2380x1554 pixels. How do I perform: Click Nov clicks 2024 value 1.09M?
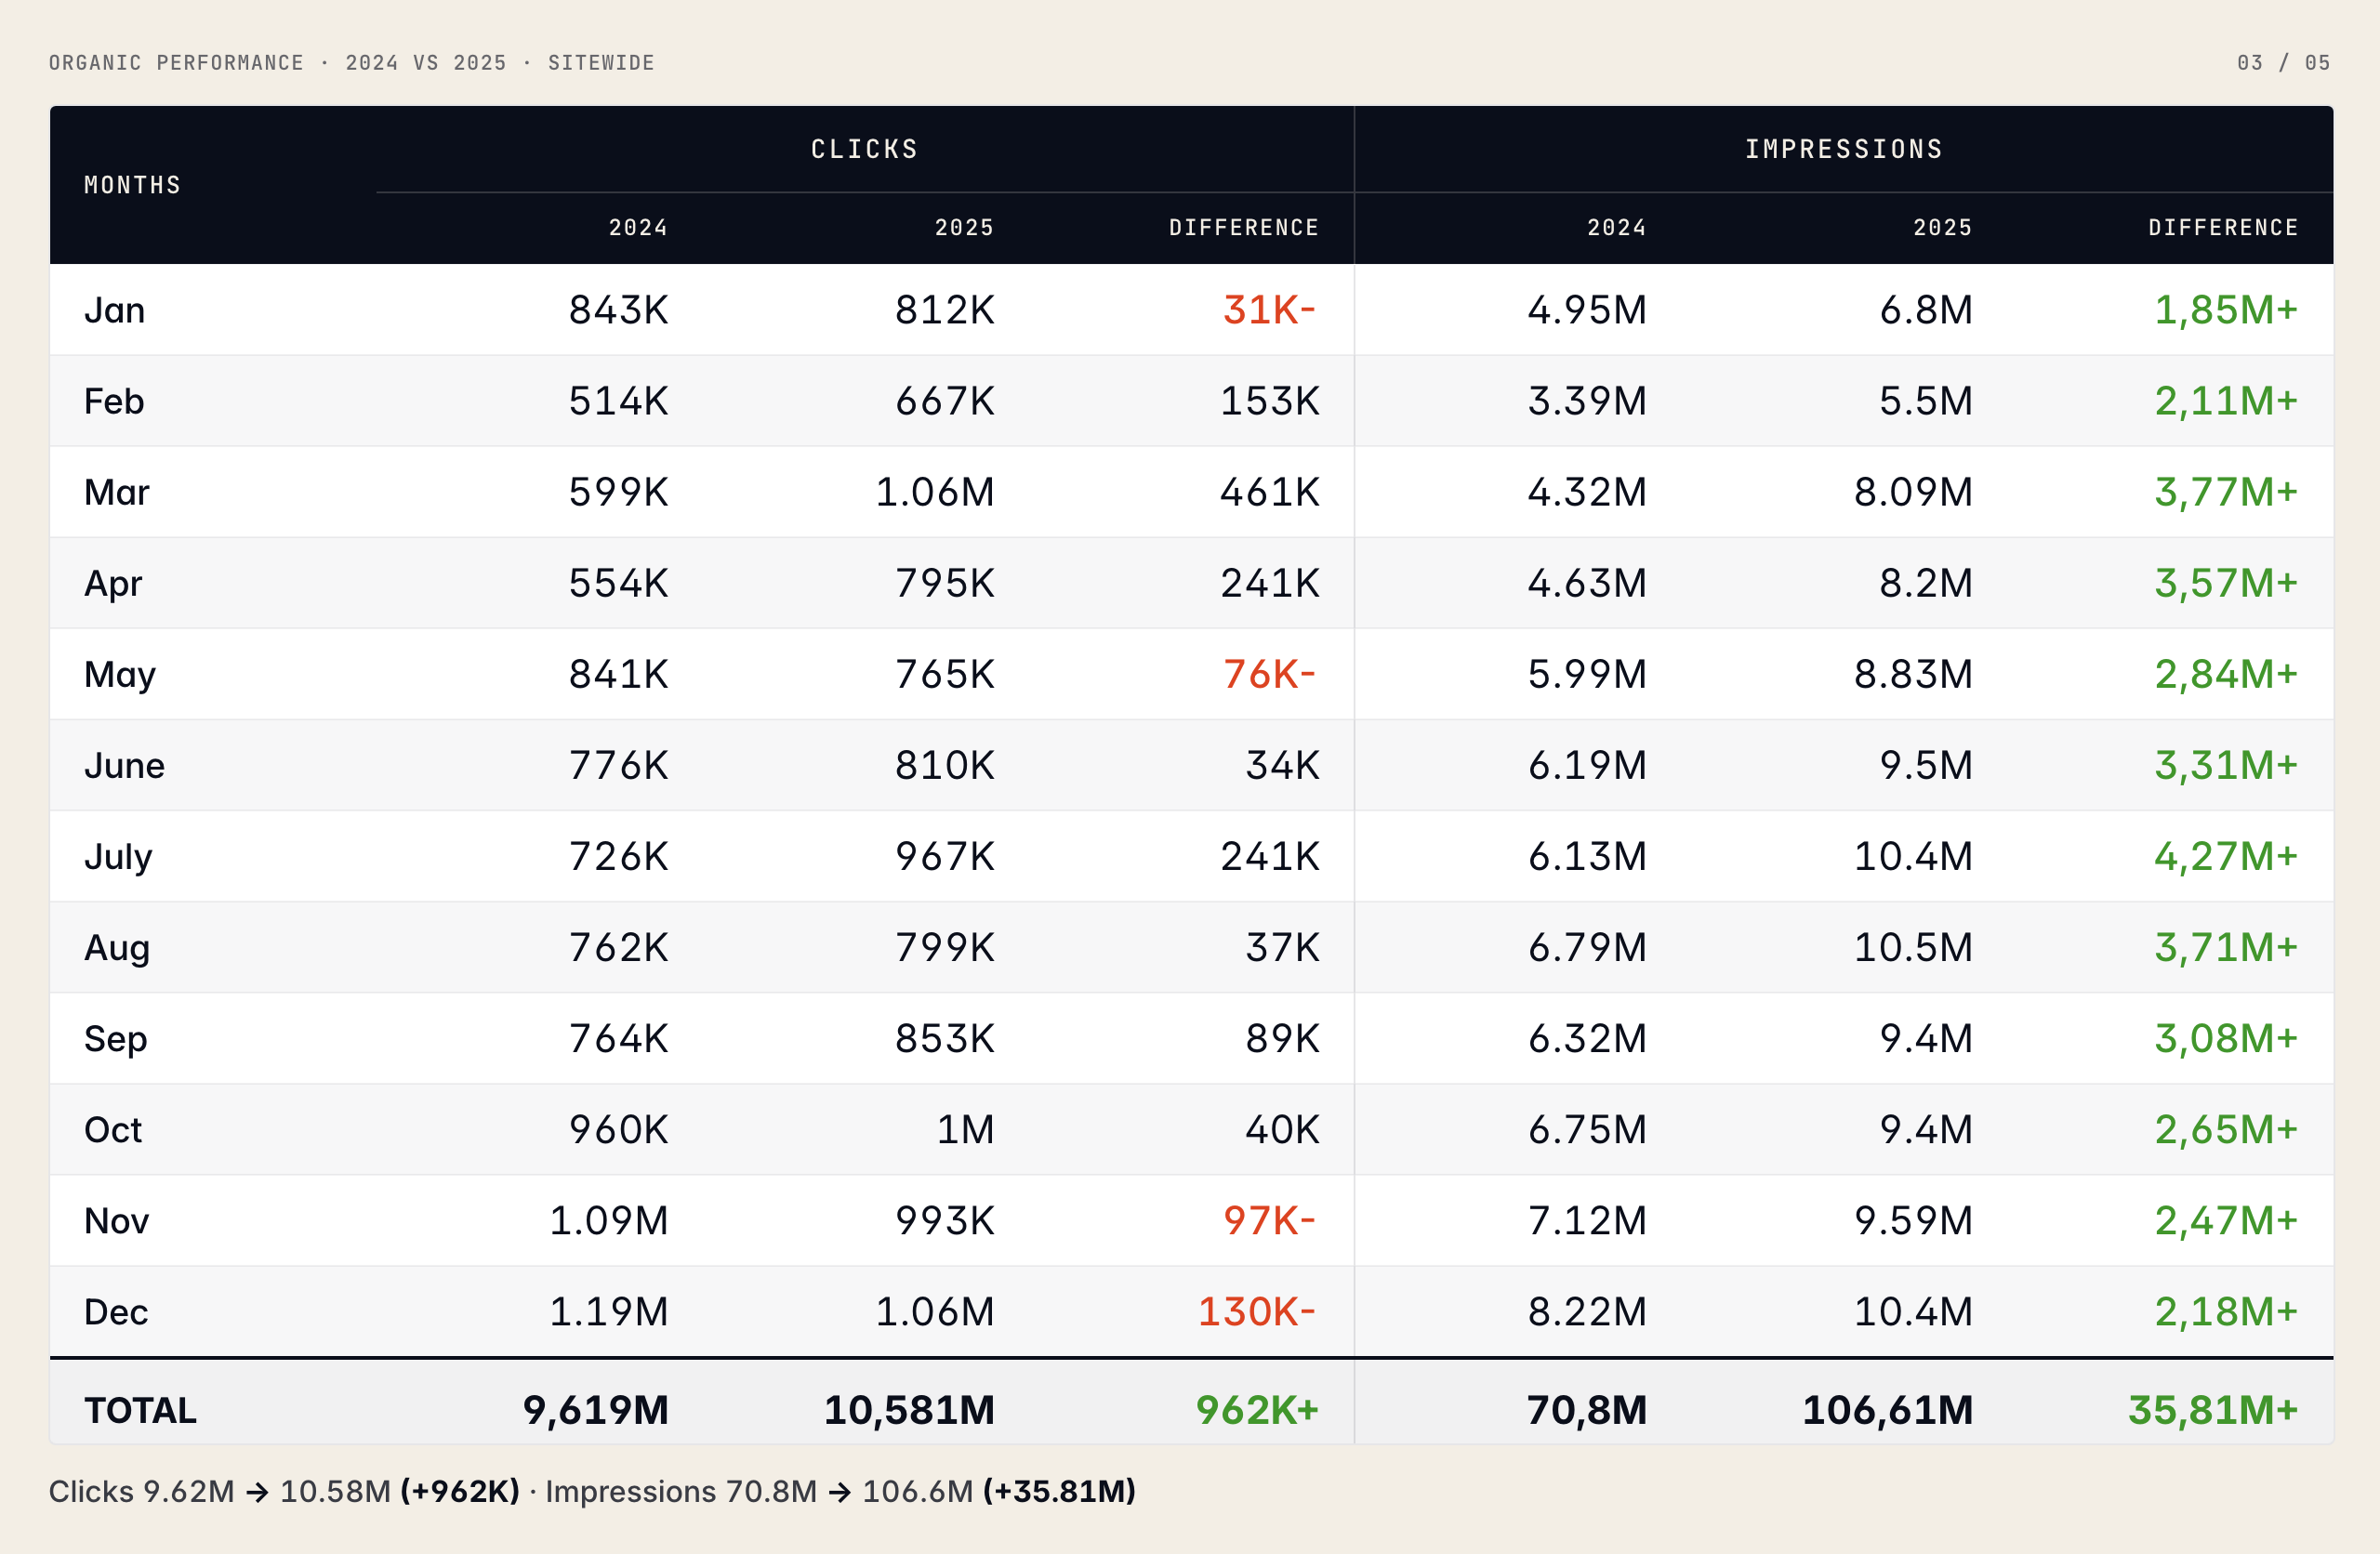(608, 1220)
